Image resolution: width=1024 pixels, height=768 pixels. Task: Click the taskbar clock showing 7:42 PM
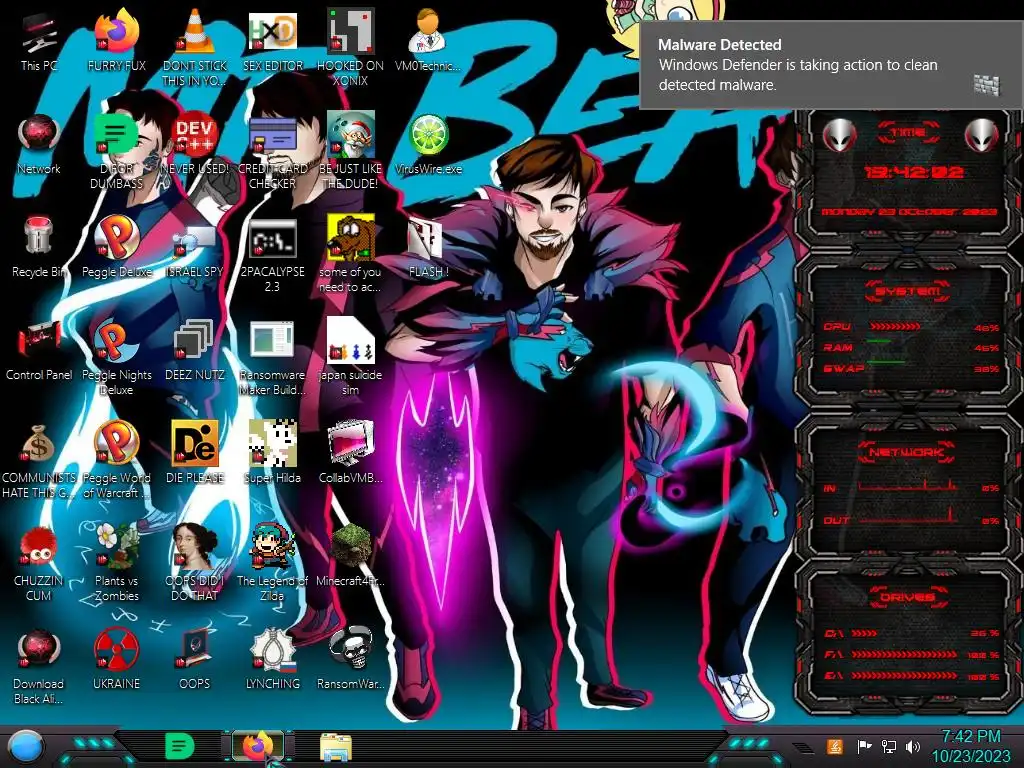click(970, 746)
